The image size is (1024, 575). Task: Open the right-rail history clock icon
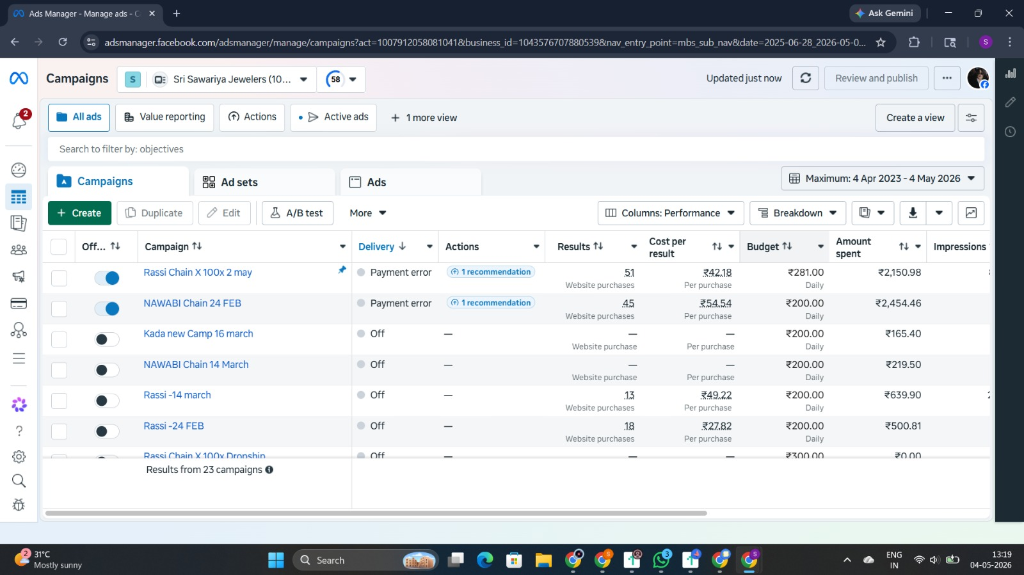(1010, 132)
